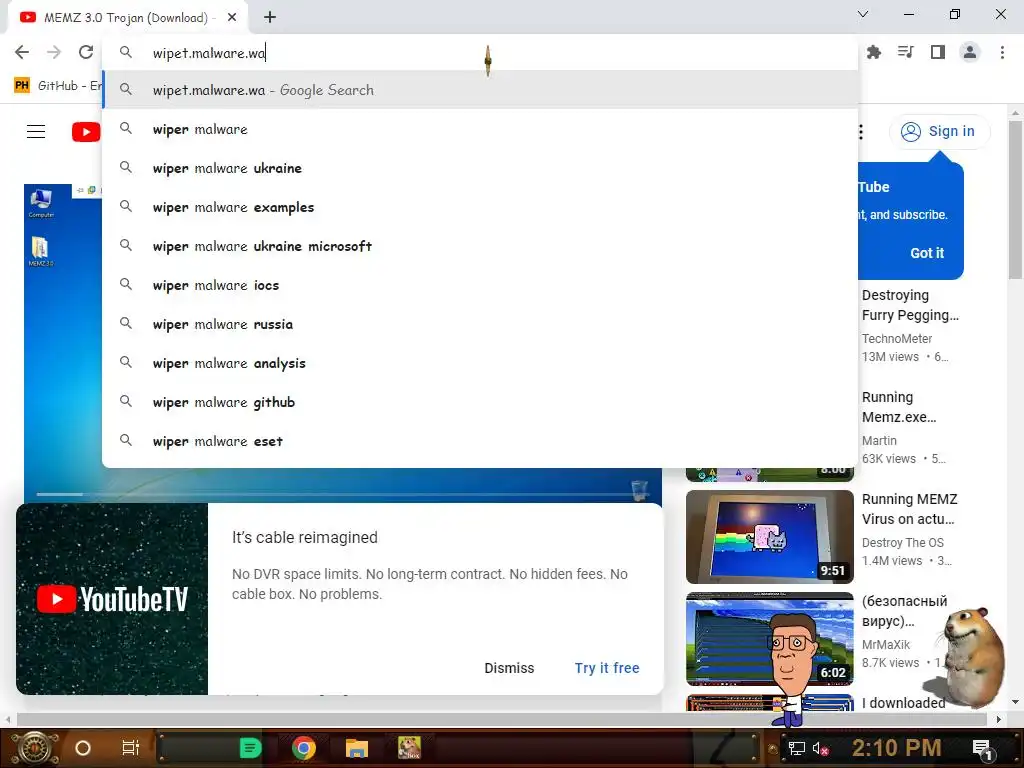Click the 'Destroy The OS' channel name
Viewport: 1024px width, 768px height.
tap(902, 543)
